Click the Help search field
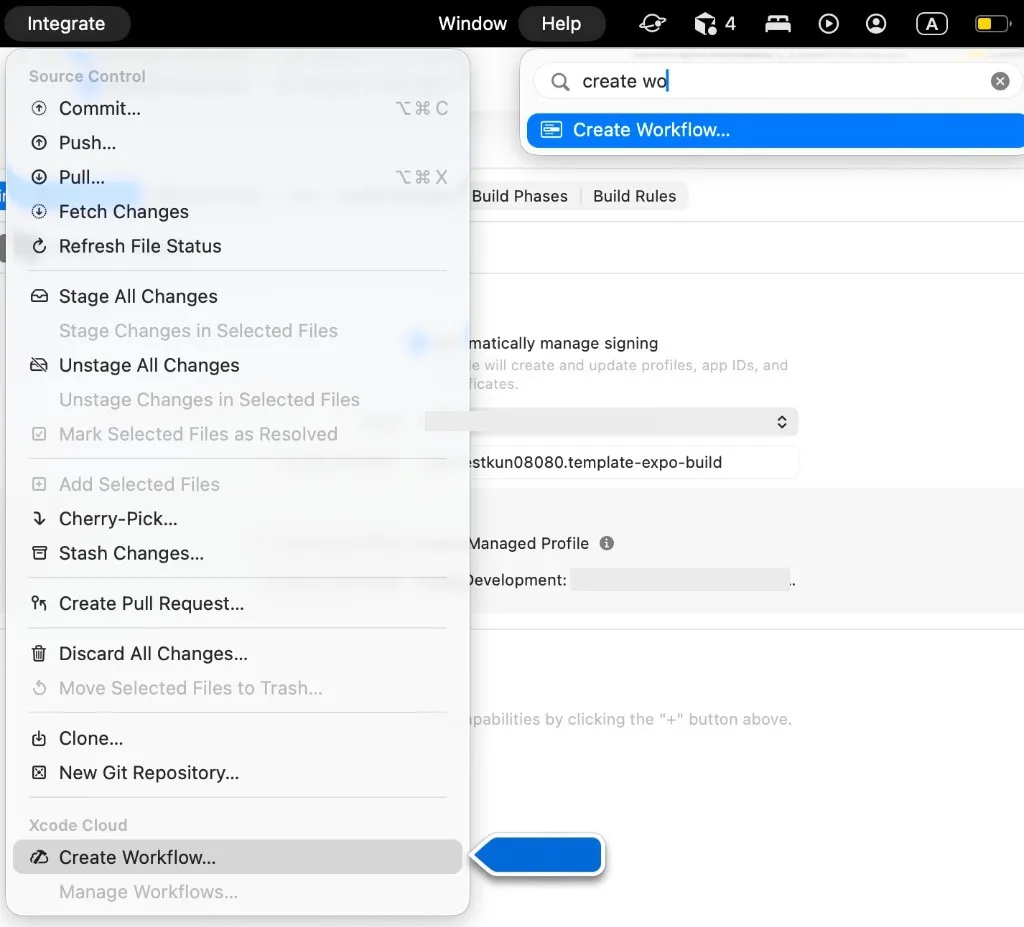Image resolution: width=1024 pixels, height=927 pixels. click(x=776, y=81)
